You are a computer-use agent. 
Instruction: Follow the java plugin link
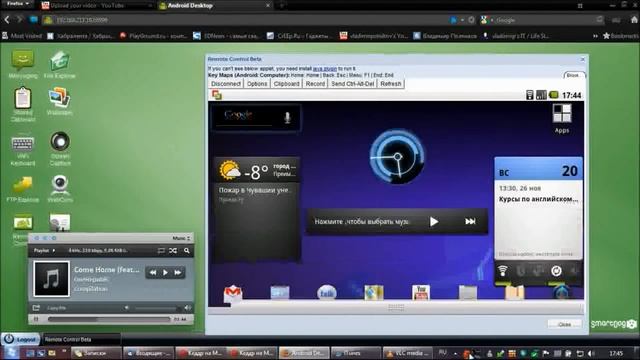(x=324, y=69)
